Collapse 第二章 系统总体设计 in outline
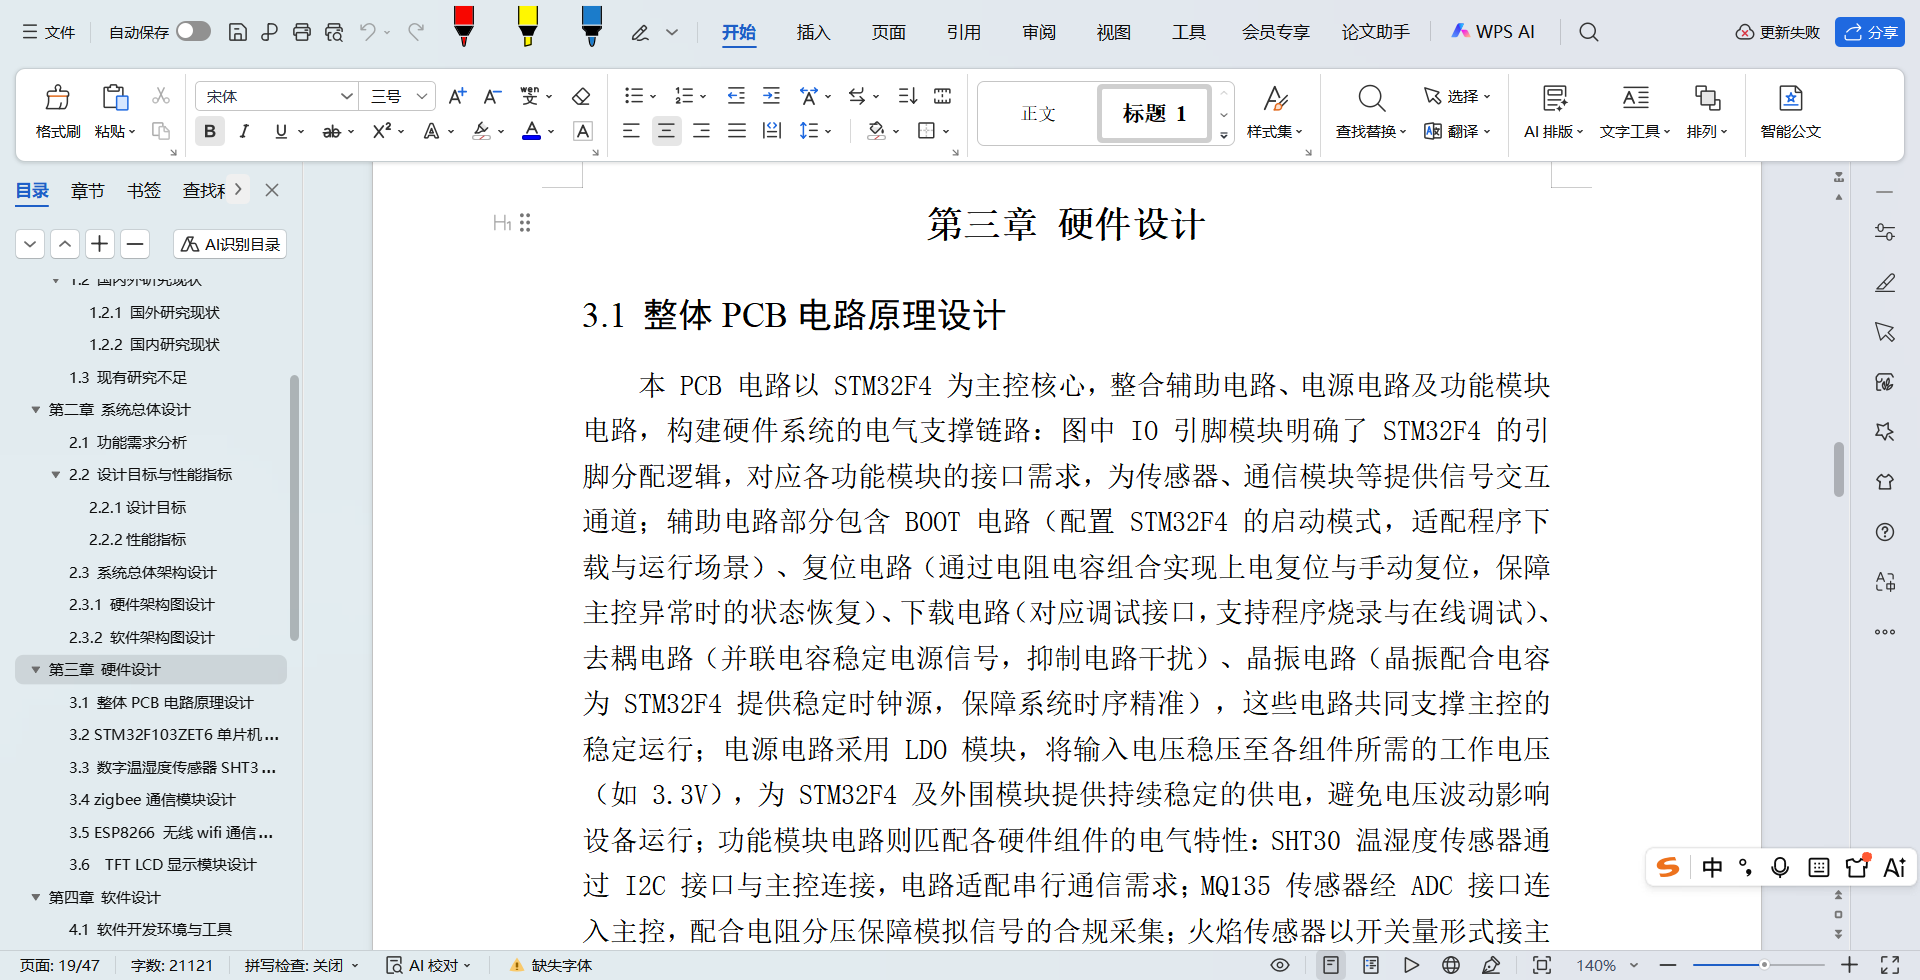Viewport: 1920px width, 980px height. click(36, 410)
